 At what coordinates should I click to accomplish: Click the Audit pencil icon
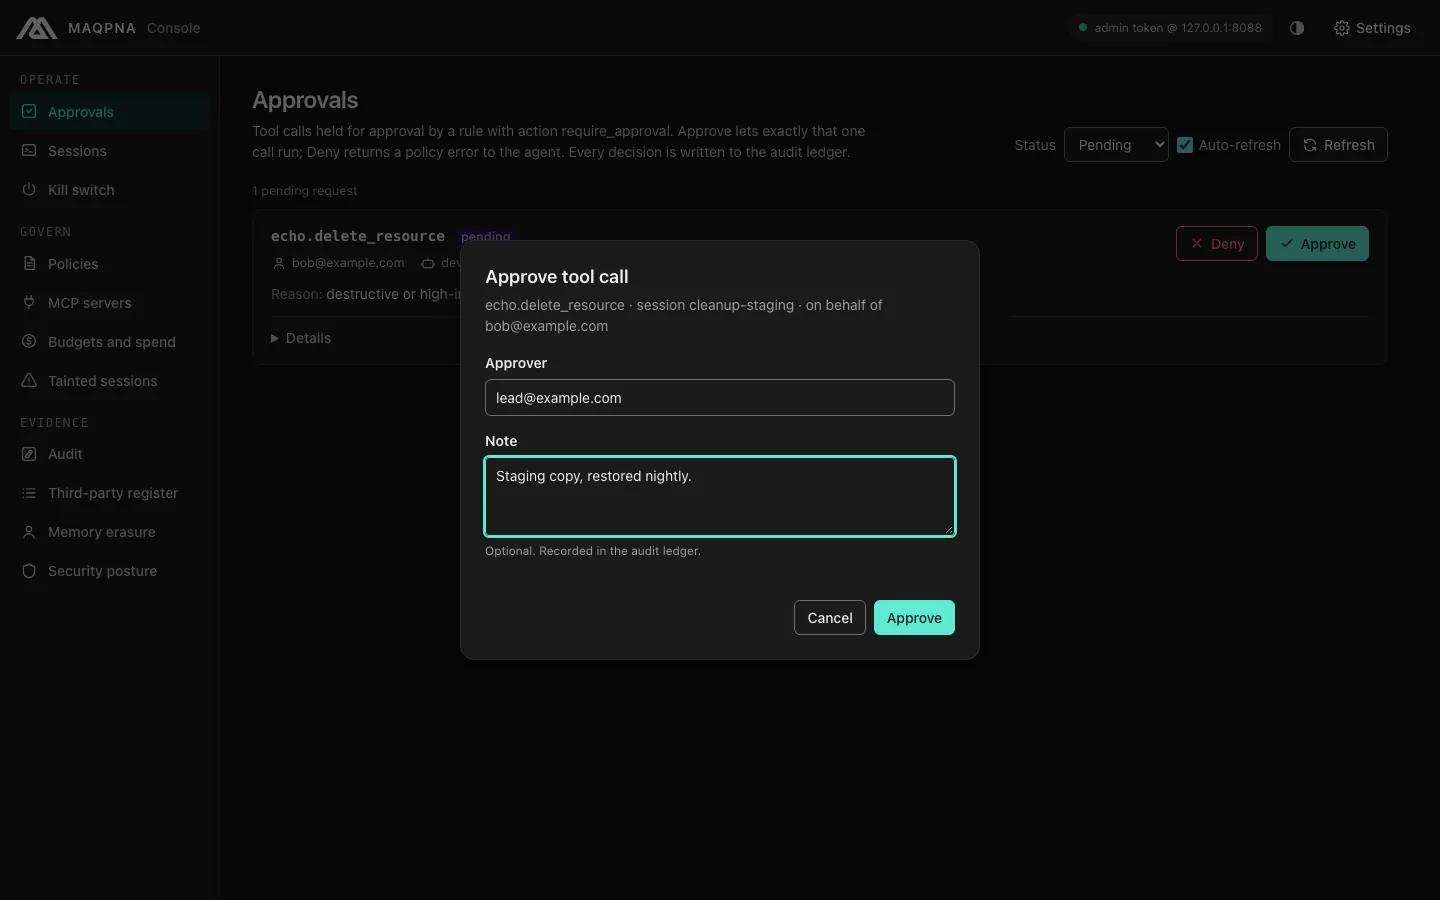[x=29, y=454]
